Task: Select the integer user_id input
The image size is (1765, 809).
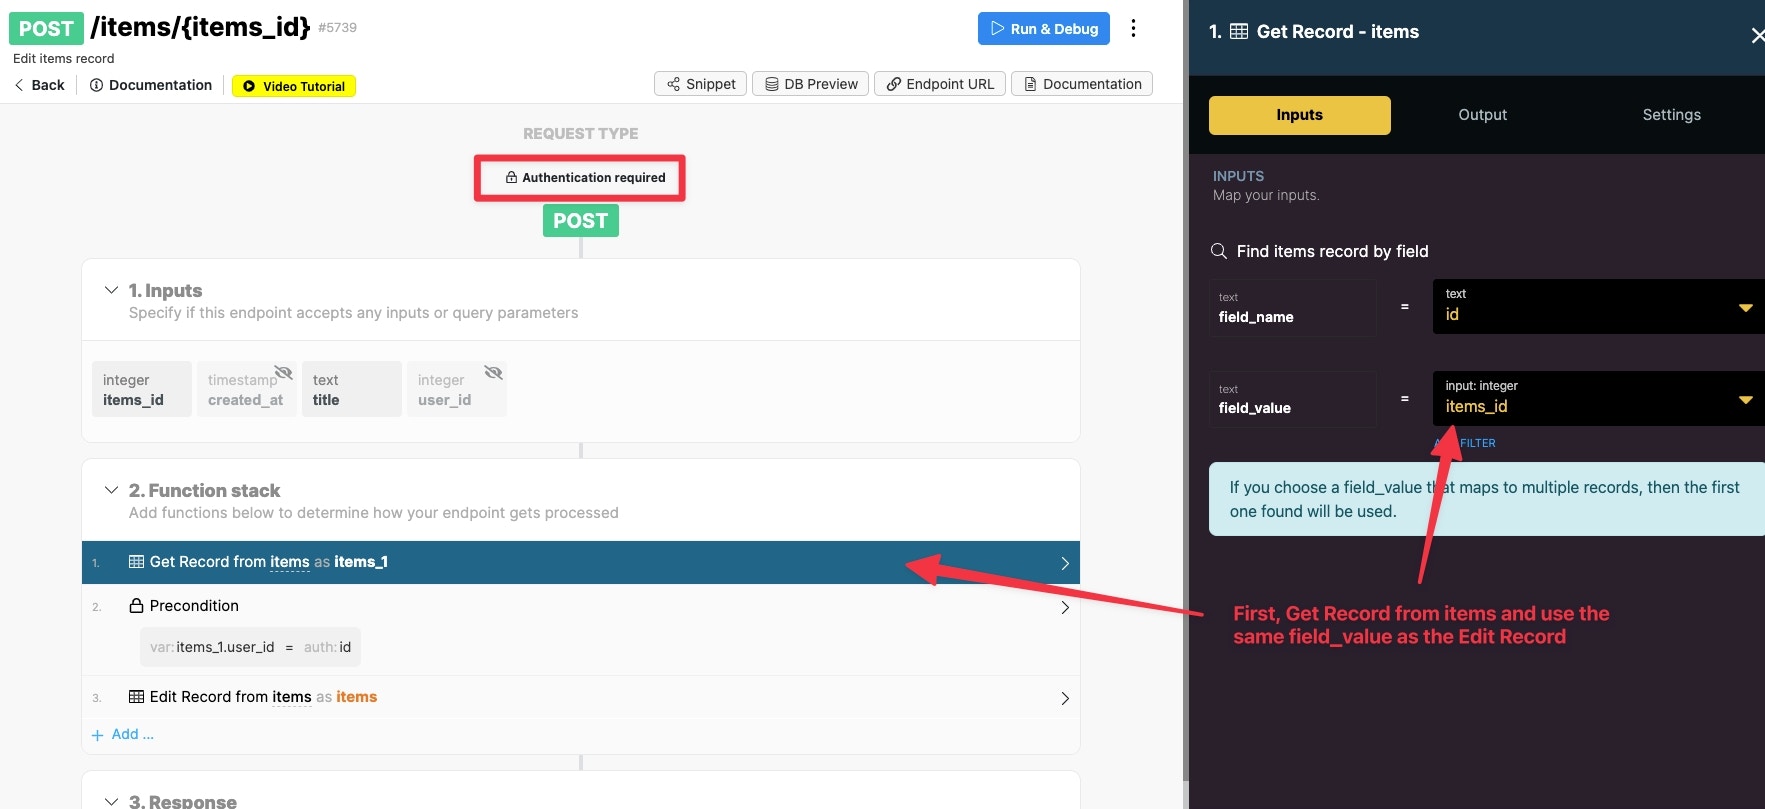Action: 457,389
